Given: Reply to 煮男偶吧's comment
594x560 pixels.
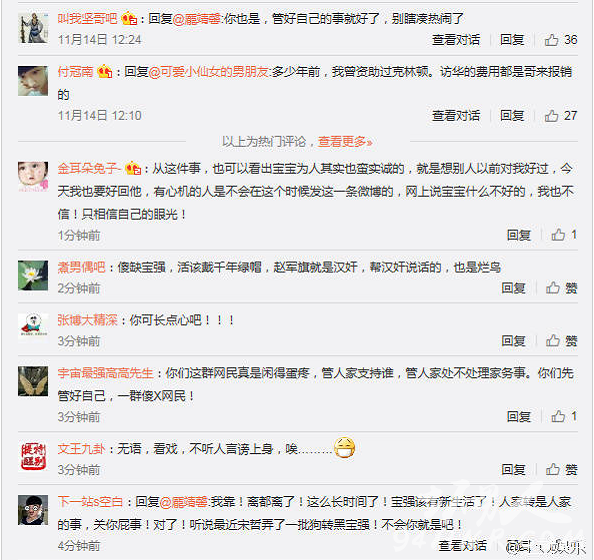Looking at the screenshot, I should pyautogui.click(x=513, y=288).
